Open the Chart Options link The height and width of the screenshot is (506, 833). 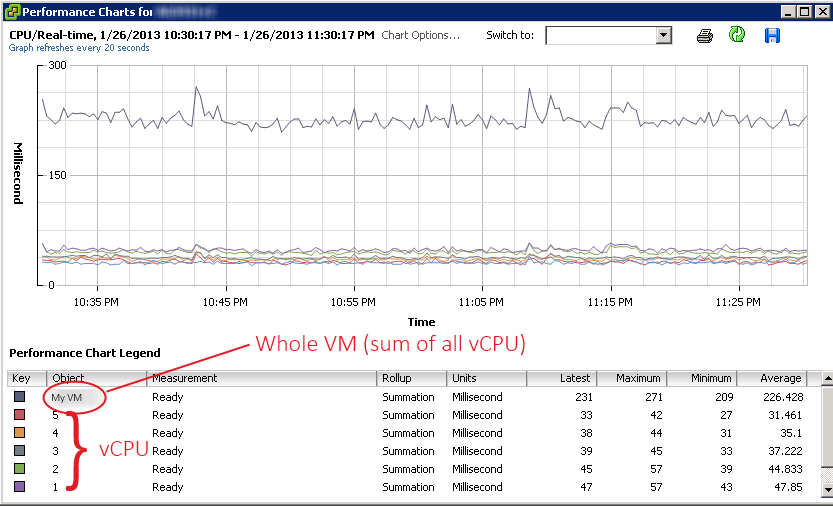point(420,35)
